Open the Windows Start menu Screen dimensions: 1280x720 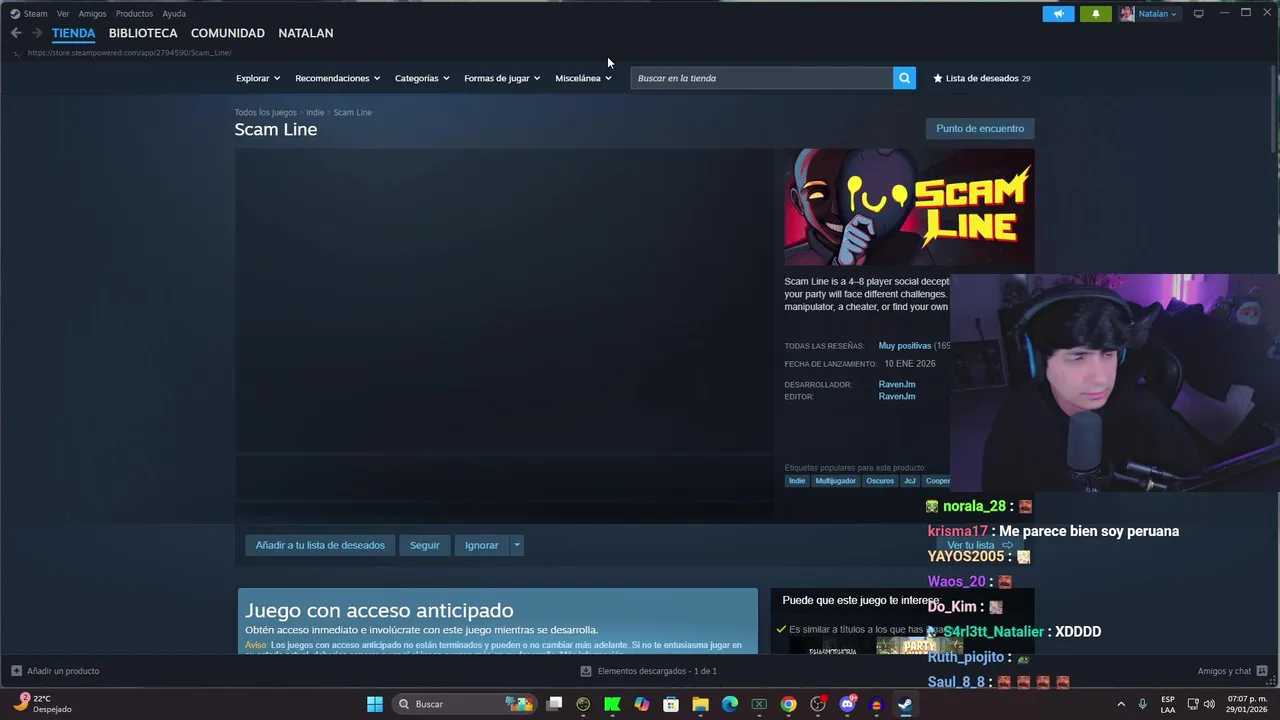(x=375, y=704)
